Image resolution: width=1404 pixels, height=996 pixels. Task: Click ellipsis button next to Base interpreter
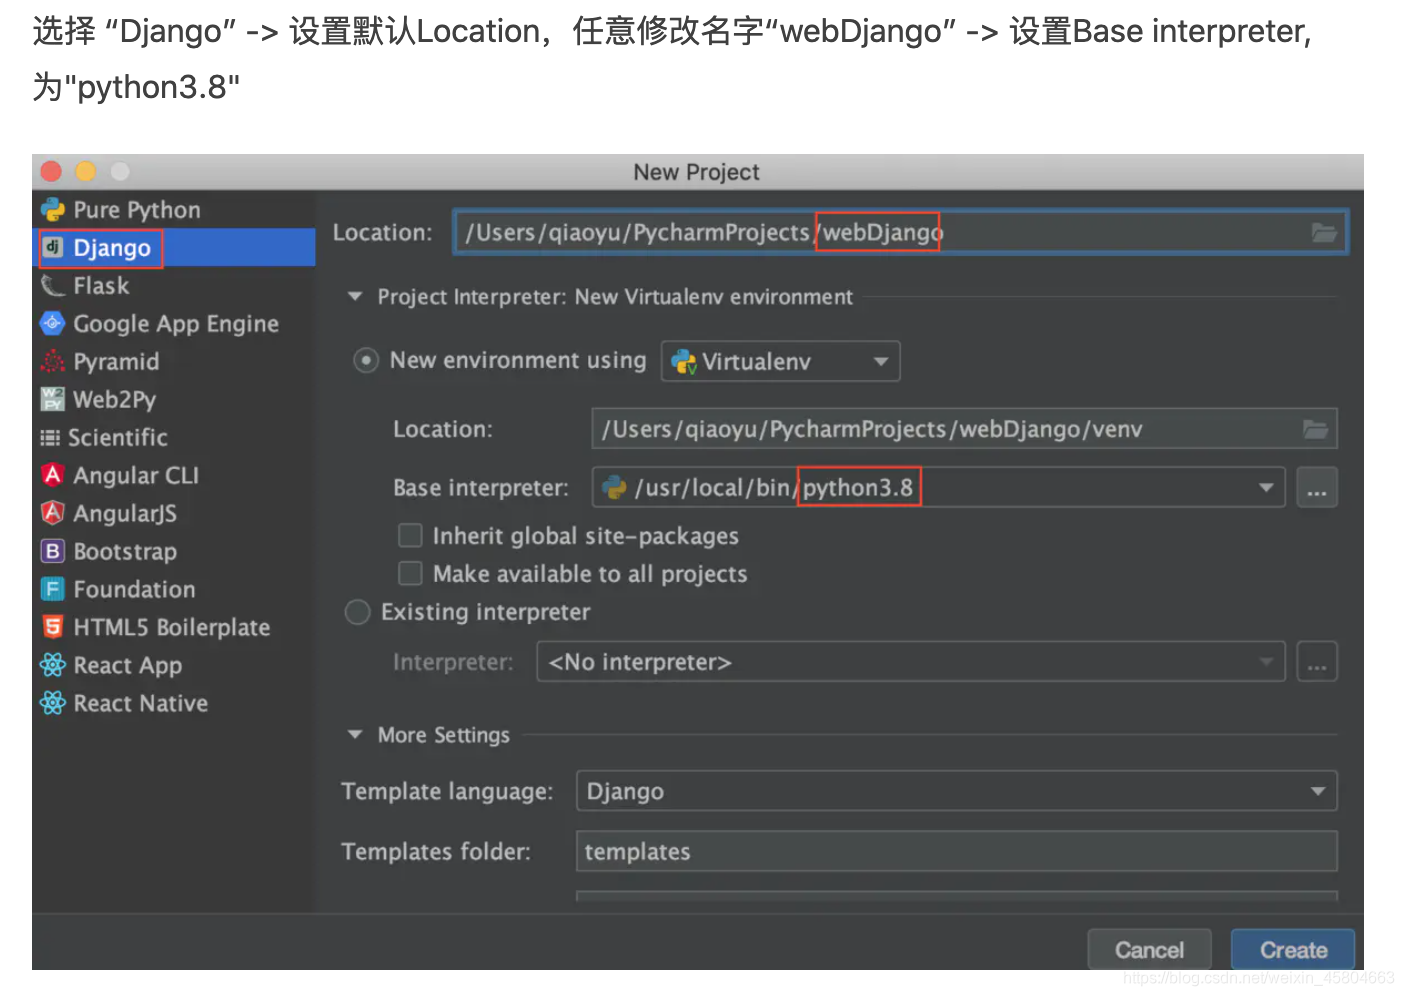pos(1317,488)
